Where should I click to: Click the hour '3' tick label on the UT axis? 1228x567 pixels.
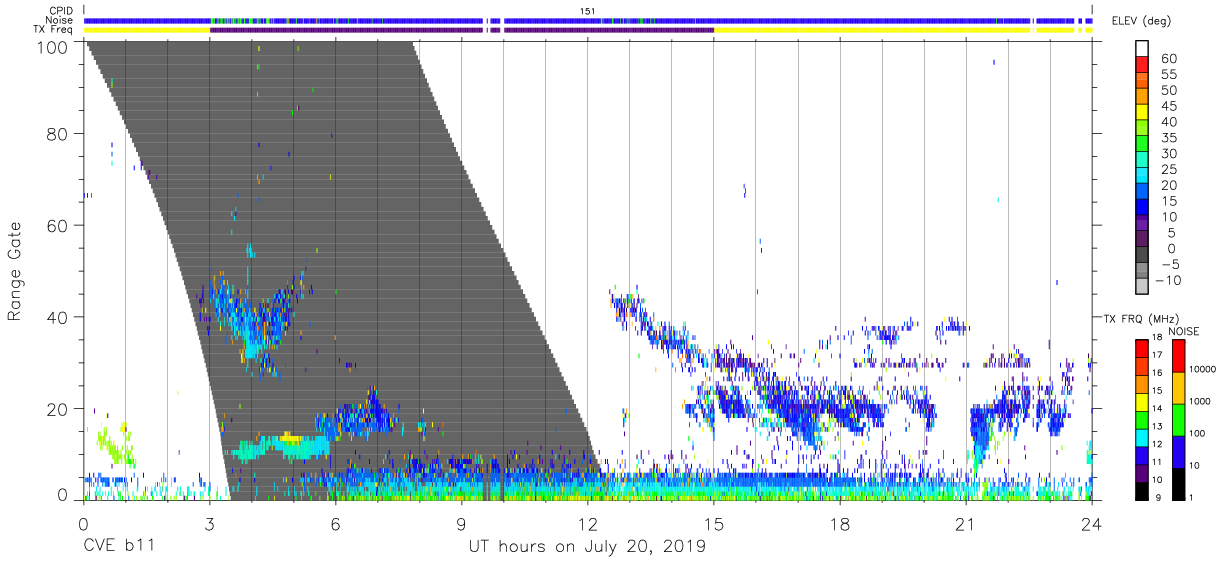tap(209, 524)
